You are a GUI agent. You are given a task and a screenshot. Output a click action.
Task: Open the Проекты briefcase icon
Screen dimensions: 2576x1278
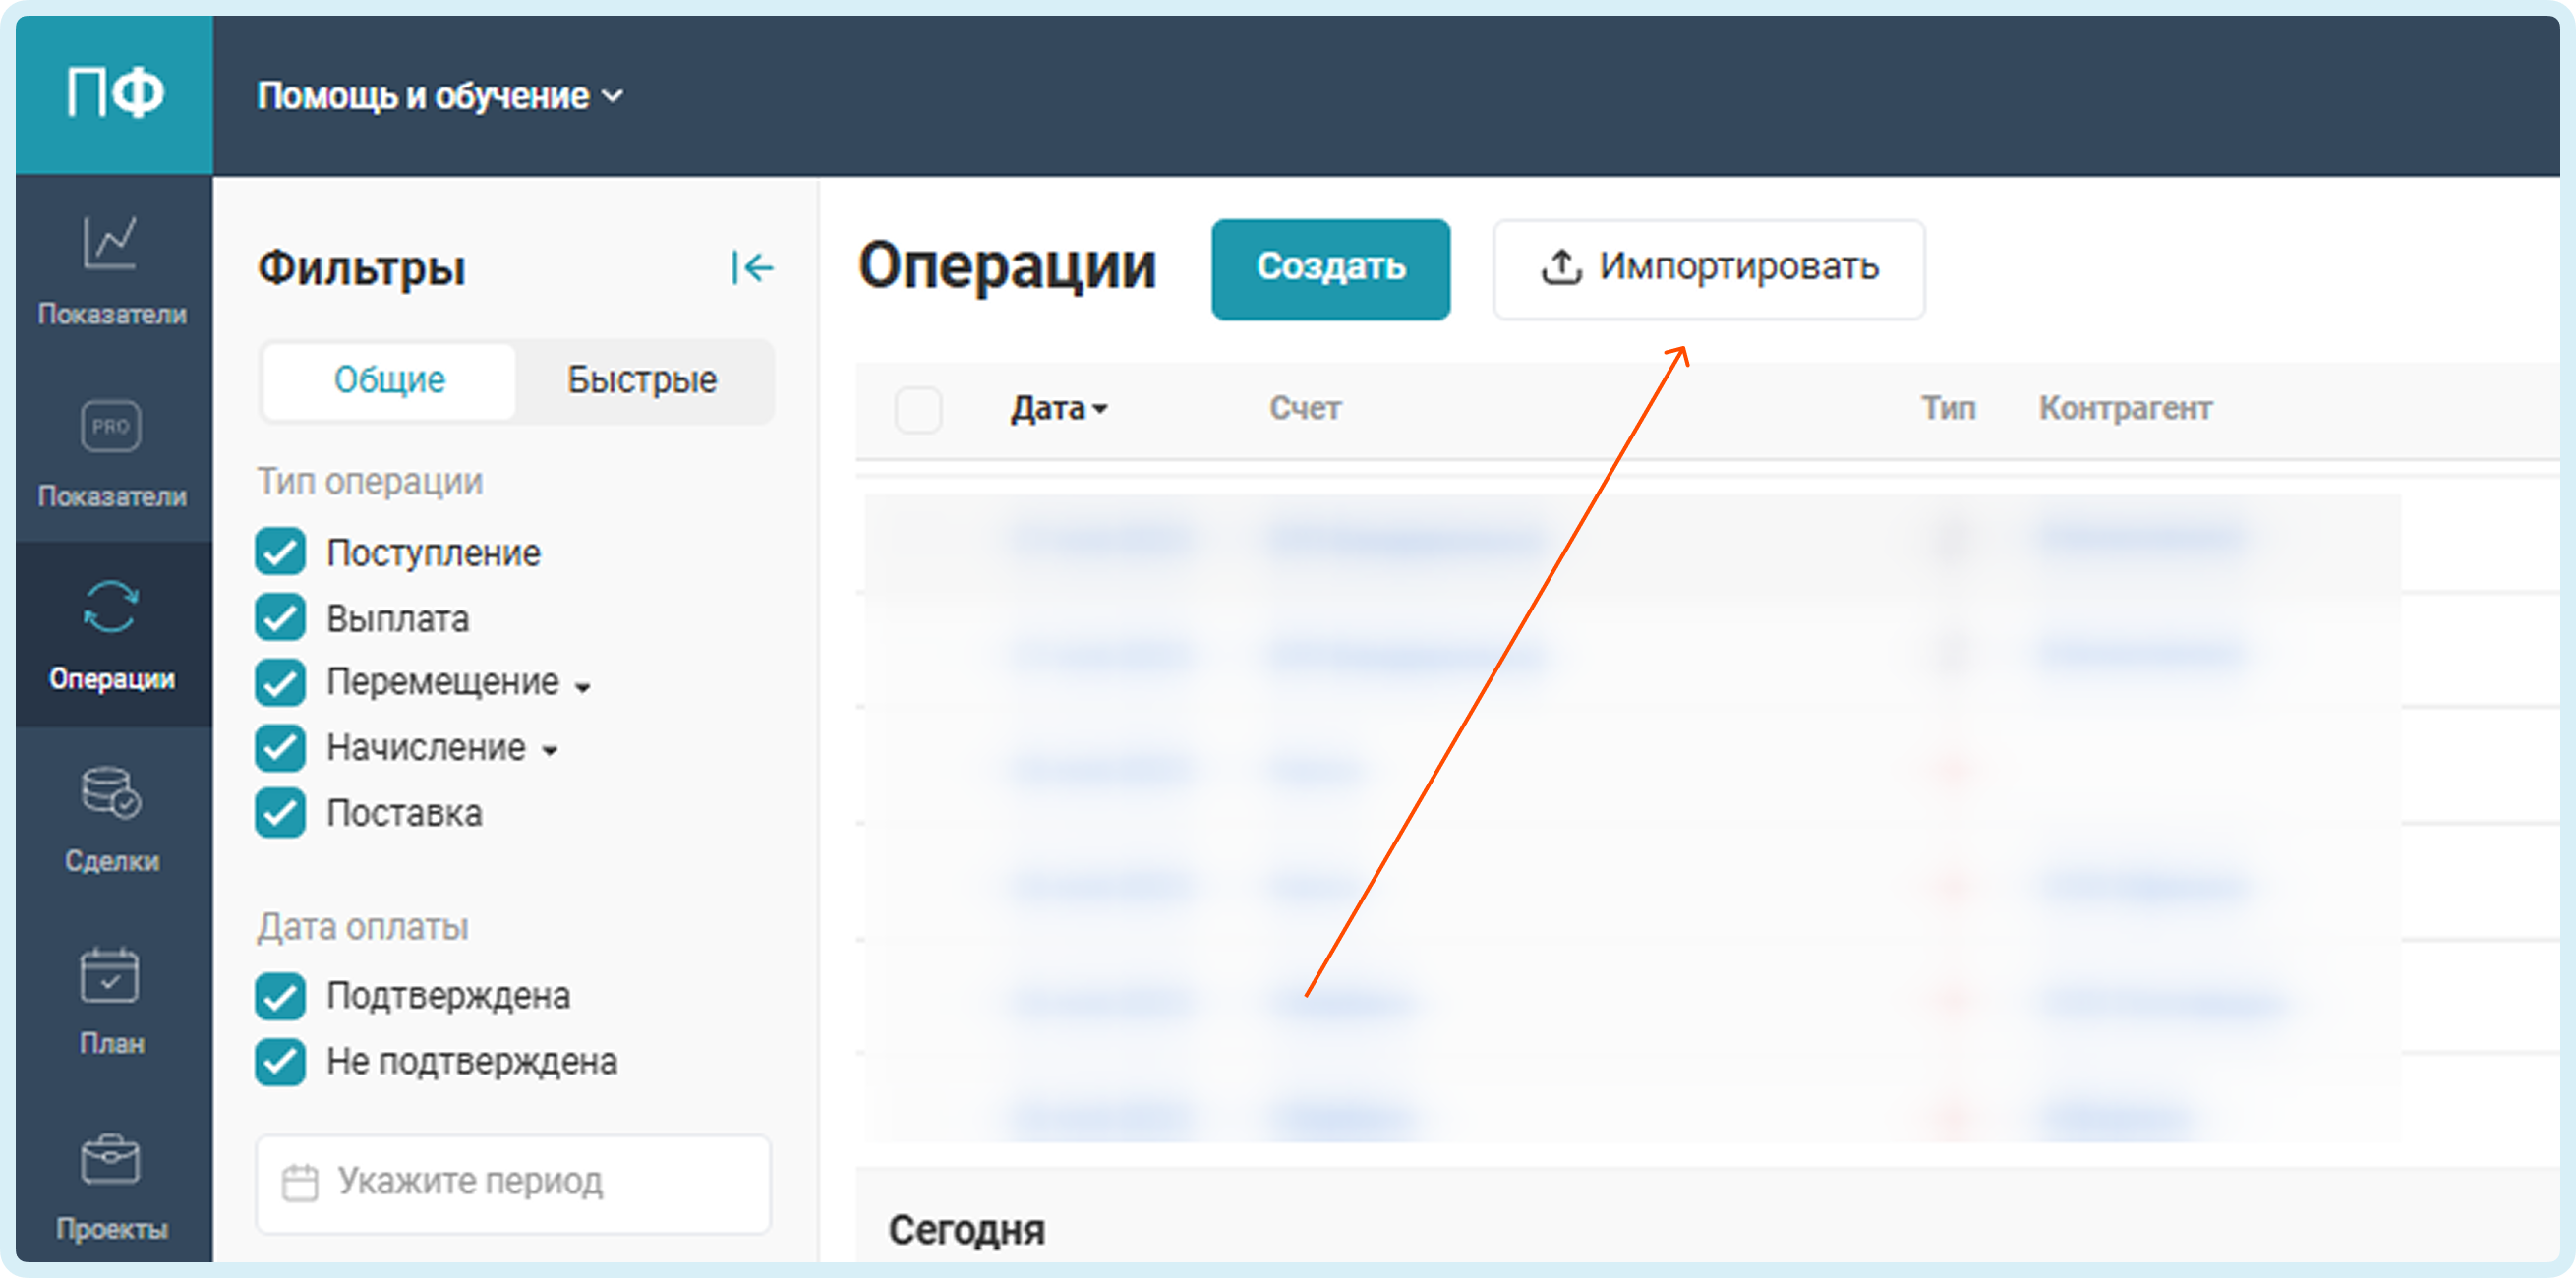tap(110, 1160)
